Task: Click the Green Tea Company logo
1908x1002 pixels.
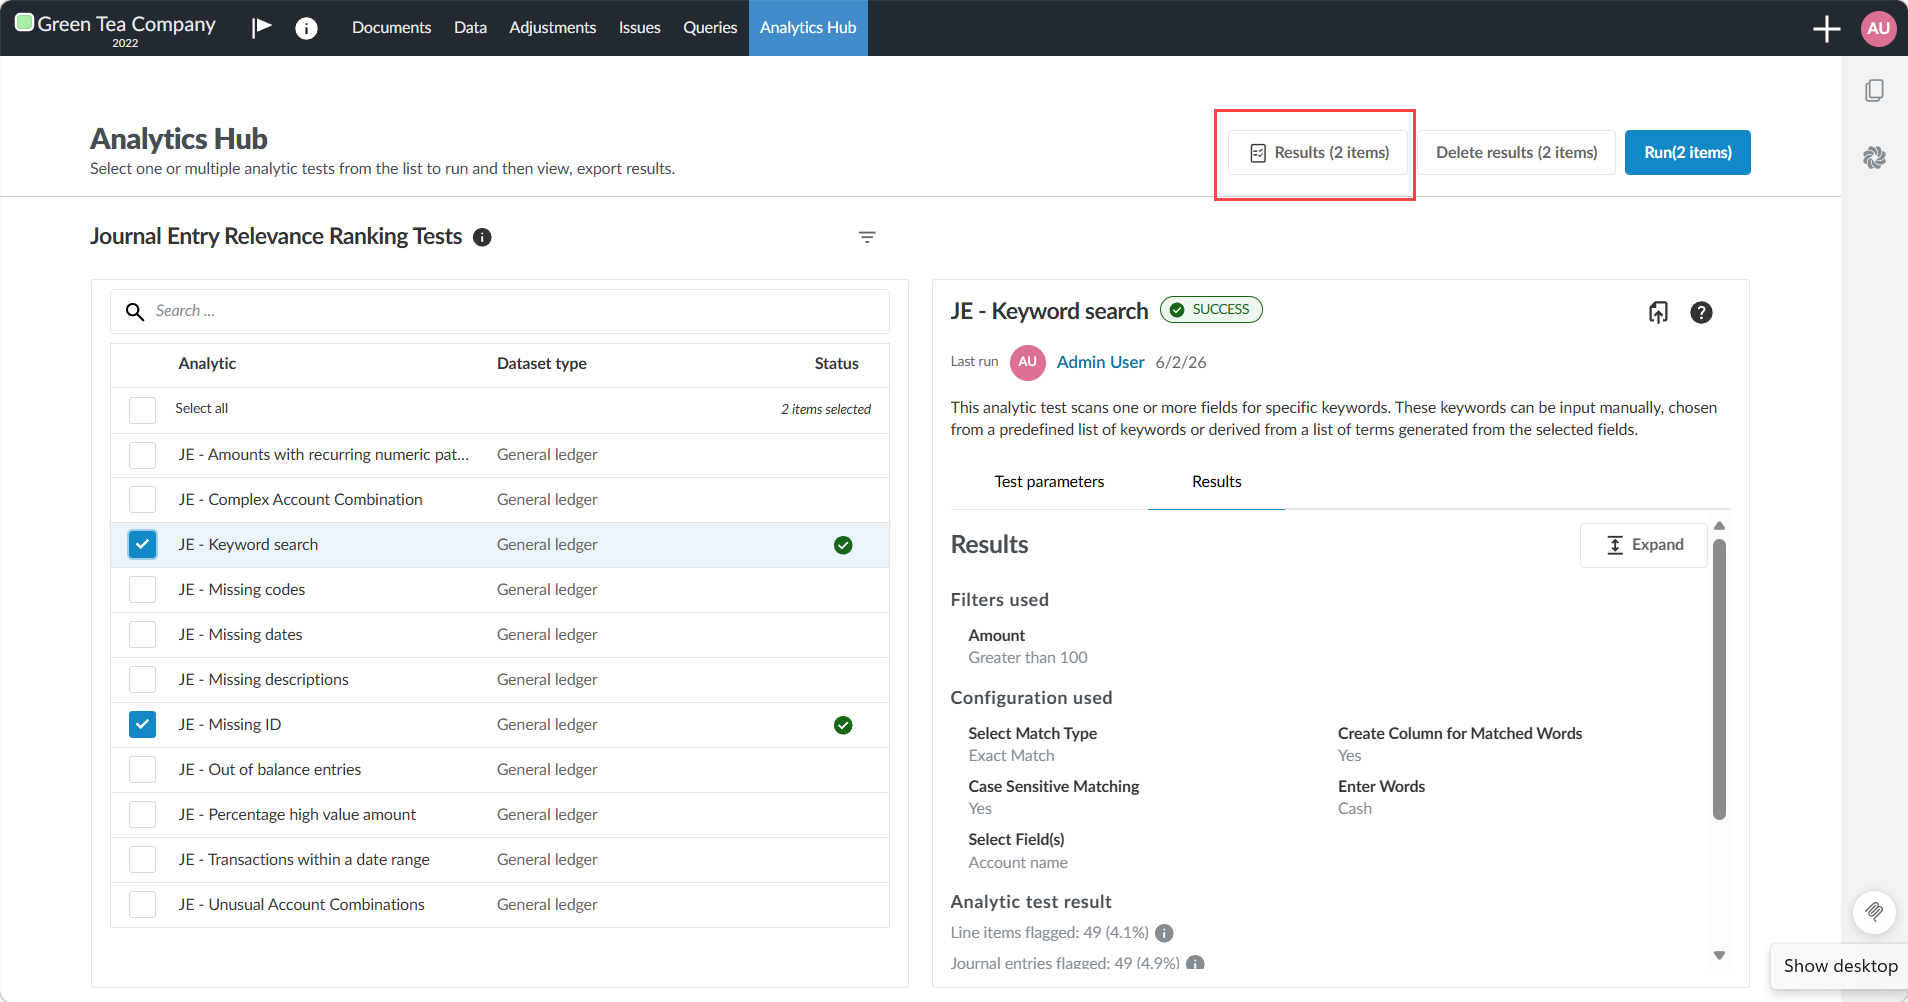Action: click(25, 23)
